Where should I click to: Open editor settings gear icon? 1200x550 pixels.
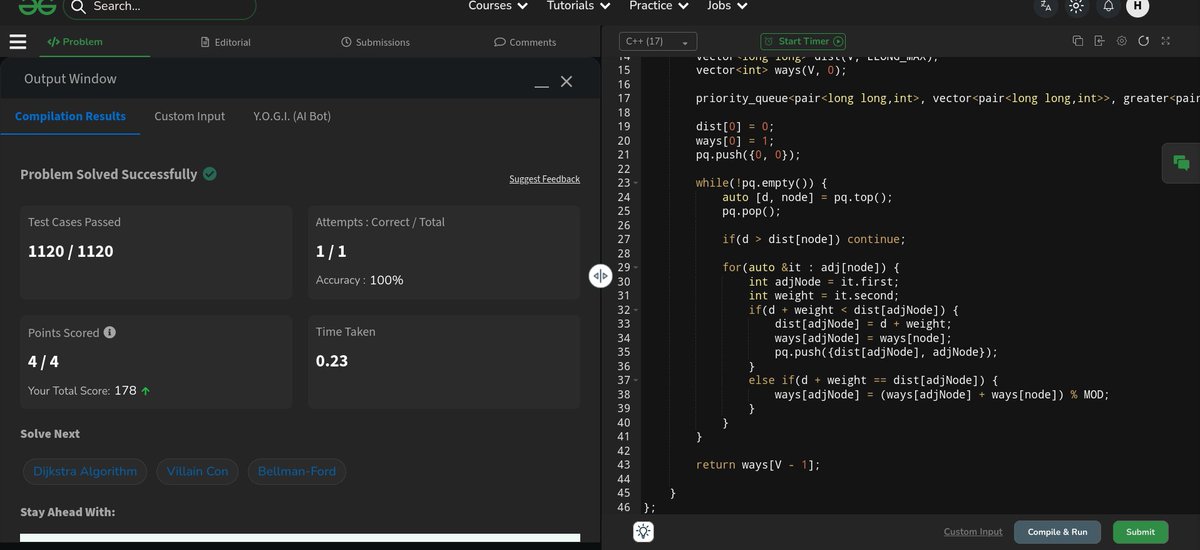(1122, 41)
